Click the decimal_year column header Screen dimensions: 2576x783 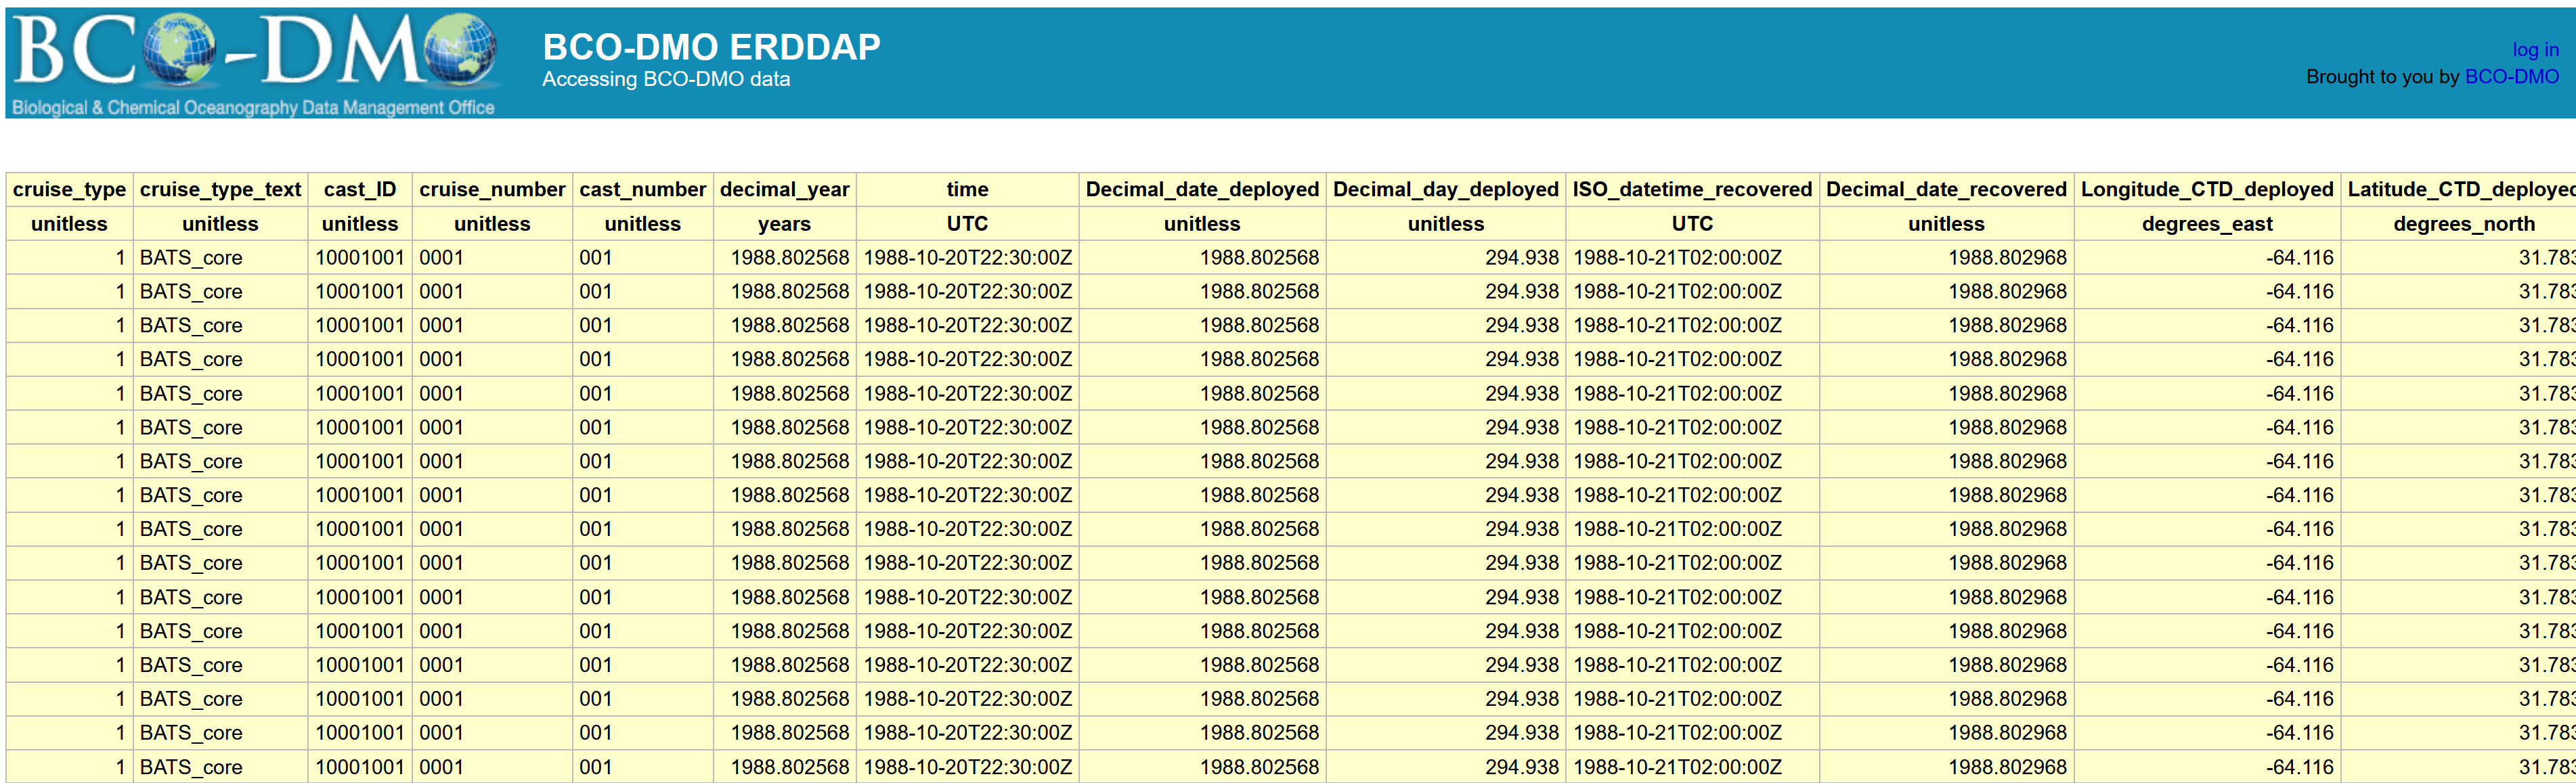click(x=785, y=190)
